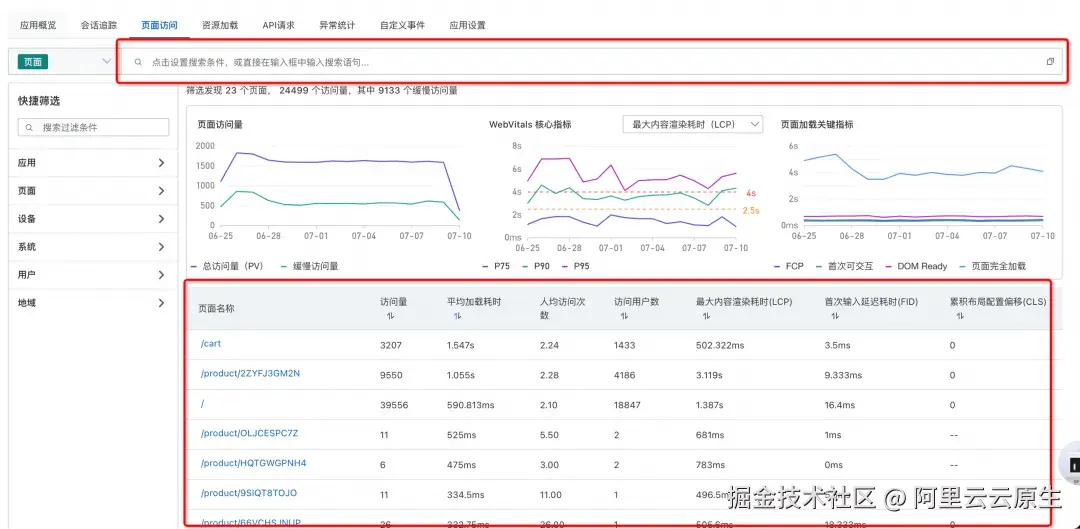Screen dimensions: 1080x529
Task: Open the /product/HQTGWGPNH4 page link
Action: pyautogui.click(x=253, y=463)
